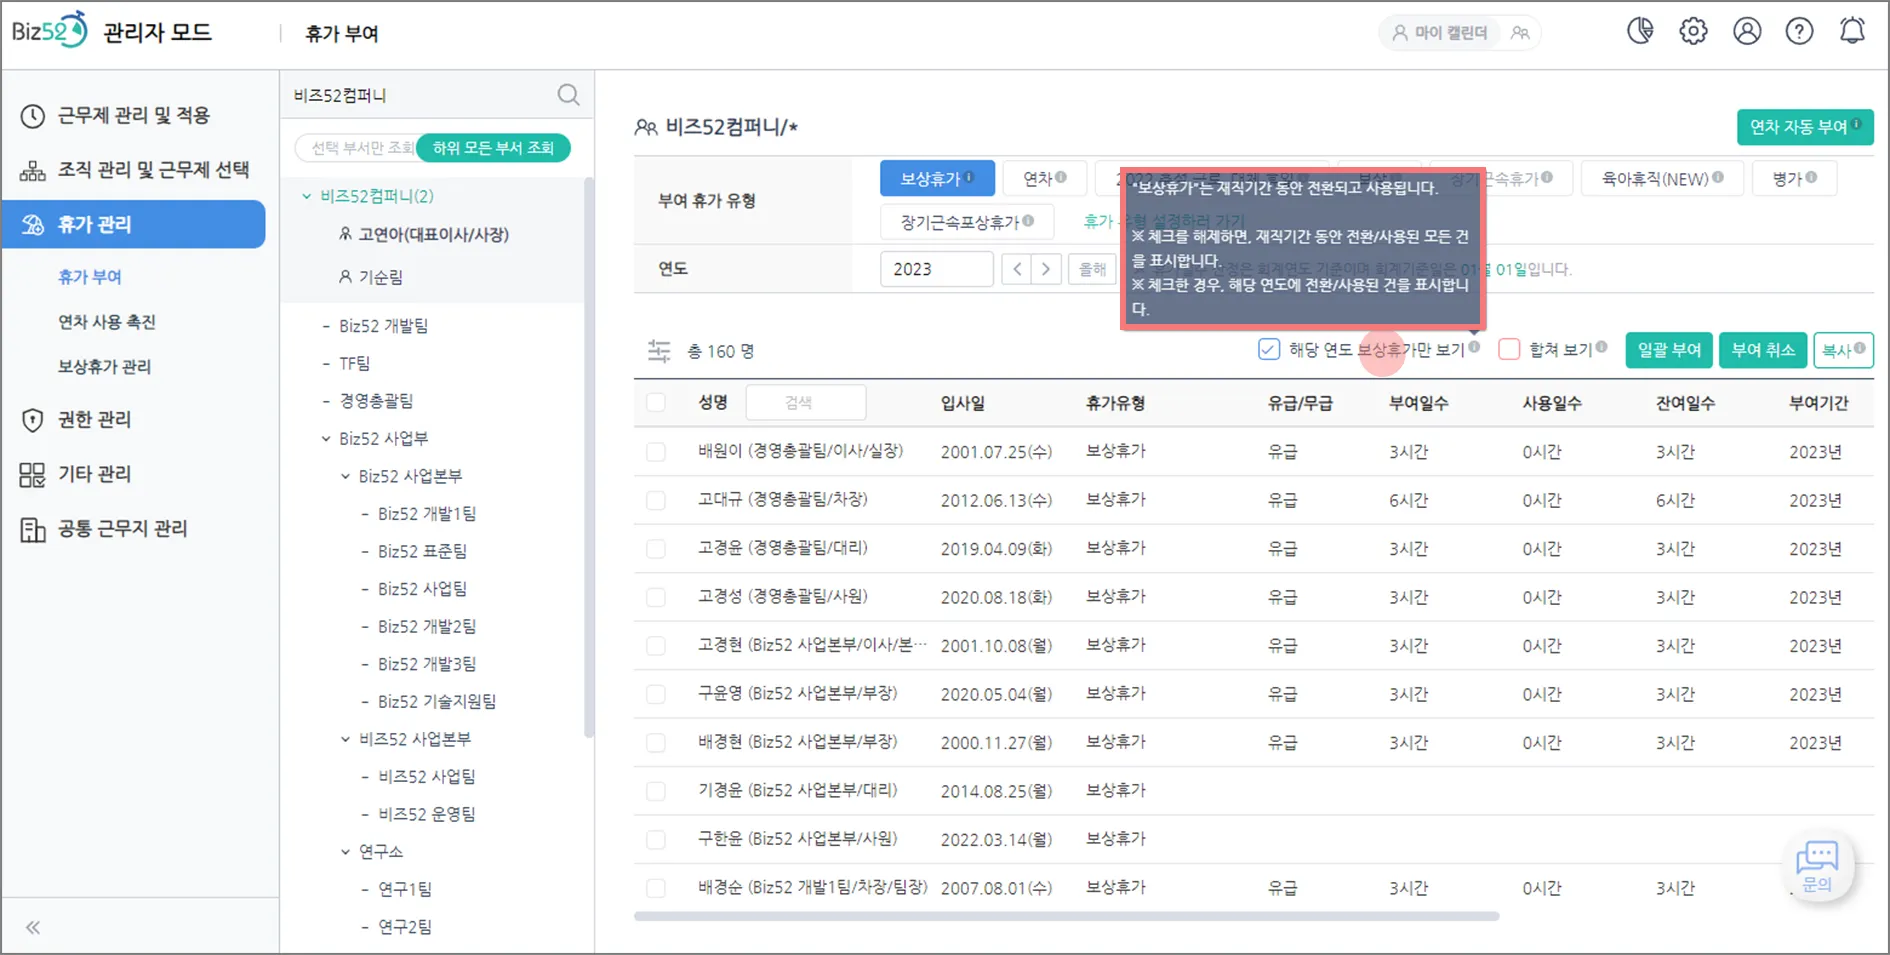Open settings via the gear icon

click(1693, 32)
